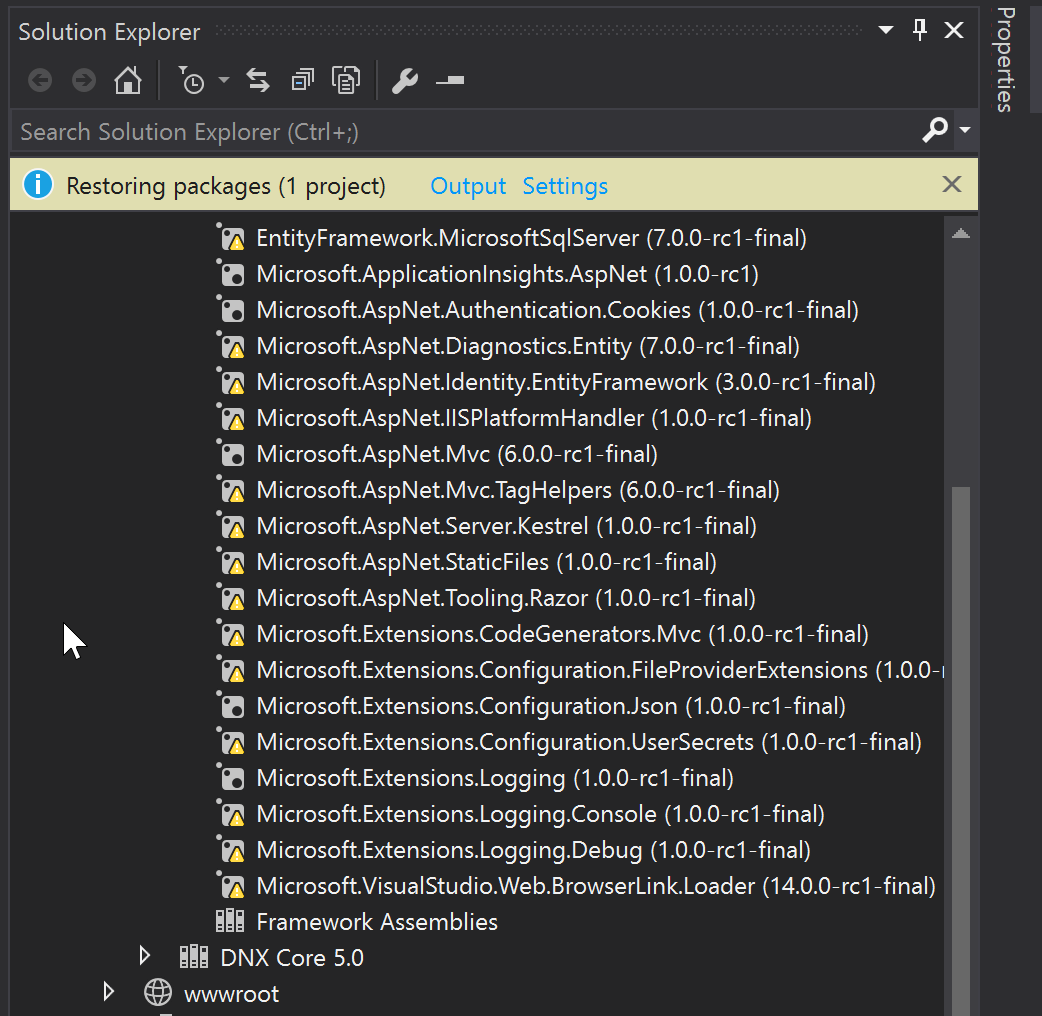The width and height of the screenshot is (1042, 1016).
Task: Click warning icon beside Server.Kestrel
Action: point(233,526)
